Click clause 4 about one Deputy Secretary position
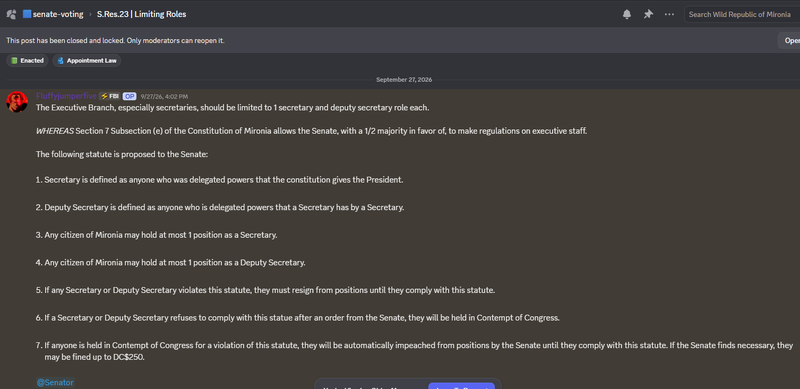800x389 pixels. [170, 262]
